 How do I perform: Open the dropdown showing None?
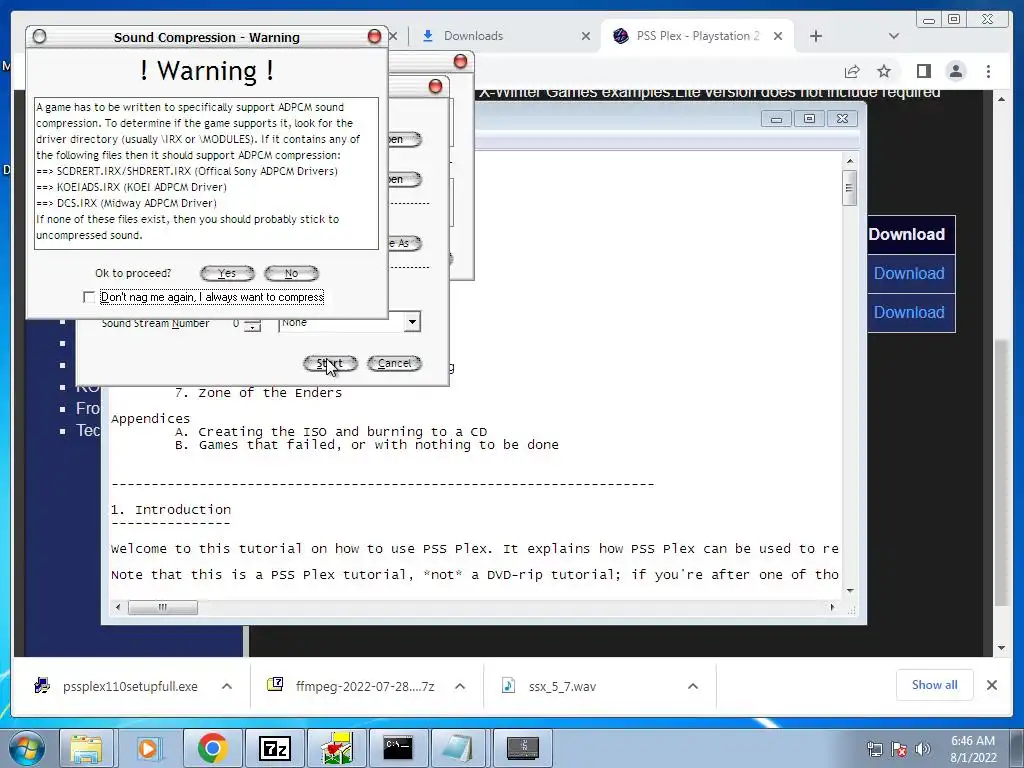(412, 321)
